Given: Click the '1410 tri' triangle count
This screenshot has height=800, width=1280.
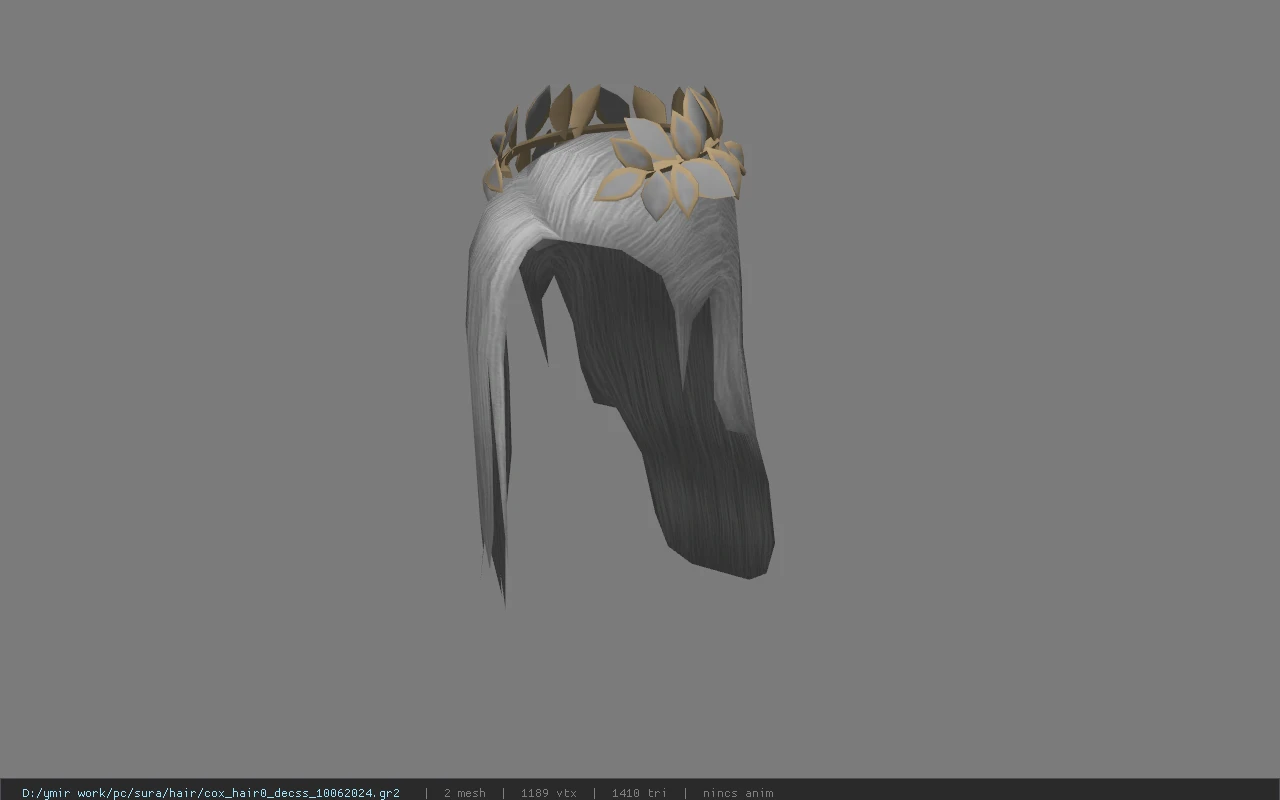Looking at the screenshot, I should point(639,793).
